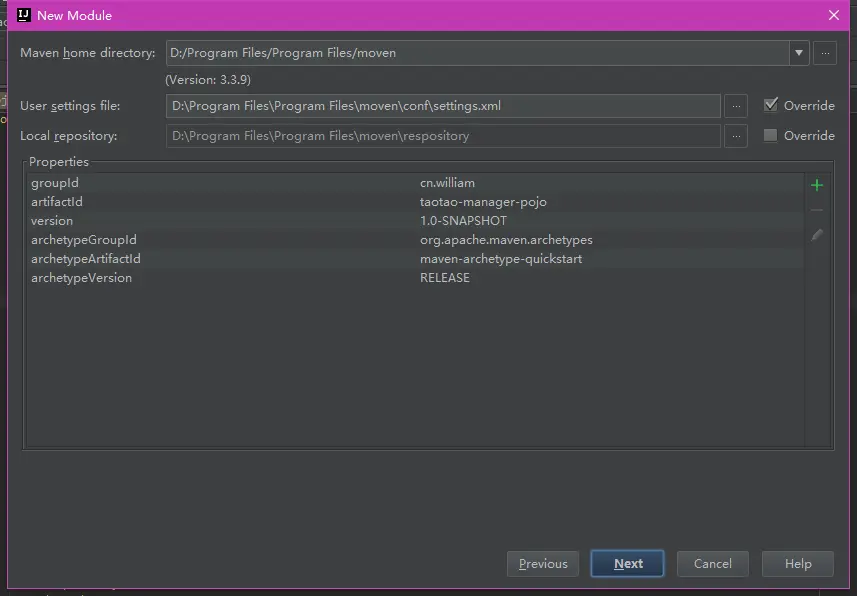The width and height of the screenshot is (857, 596).
Task: Open the Maven home directory dropdown arrow
Action: pyautogui.click(x=799, y=53)
